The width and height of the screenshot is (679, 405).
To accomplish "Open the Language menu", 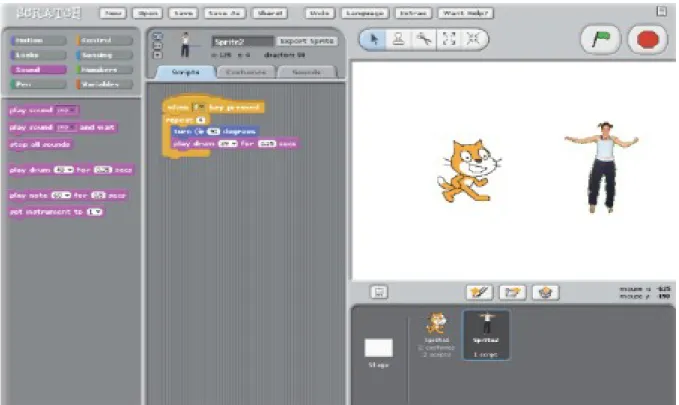I will (x=365, y=13).
